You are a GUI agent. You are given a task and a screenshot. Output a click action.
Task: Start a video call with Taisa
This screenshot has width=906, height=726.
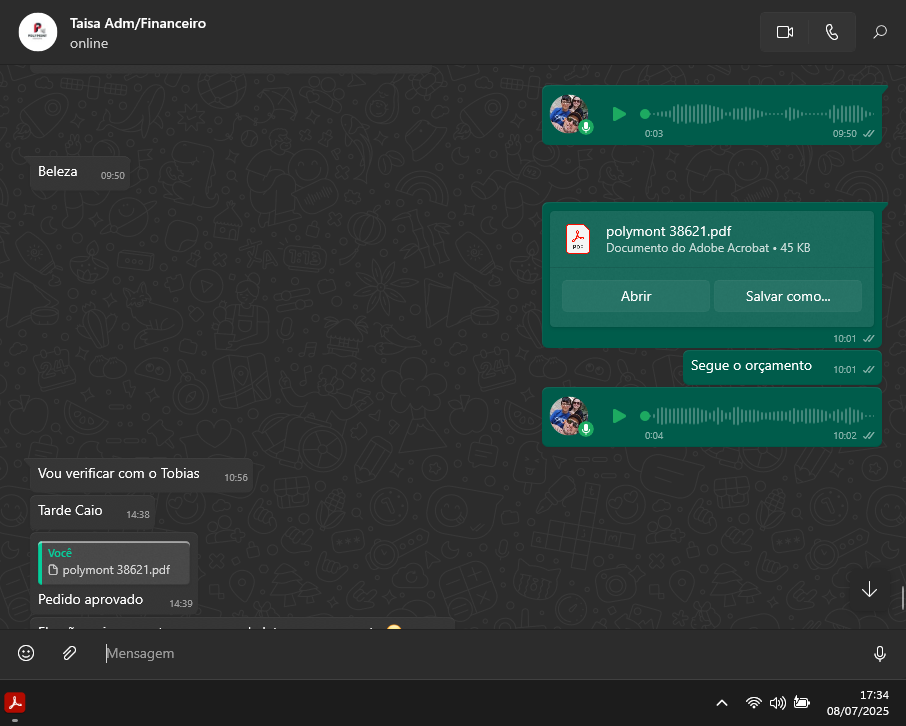tap(784, 32)
